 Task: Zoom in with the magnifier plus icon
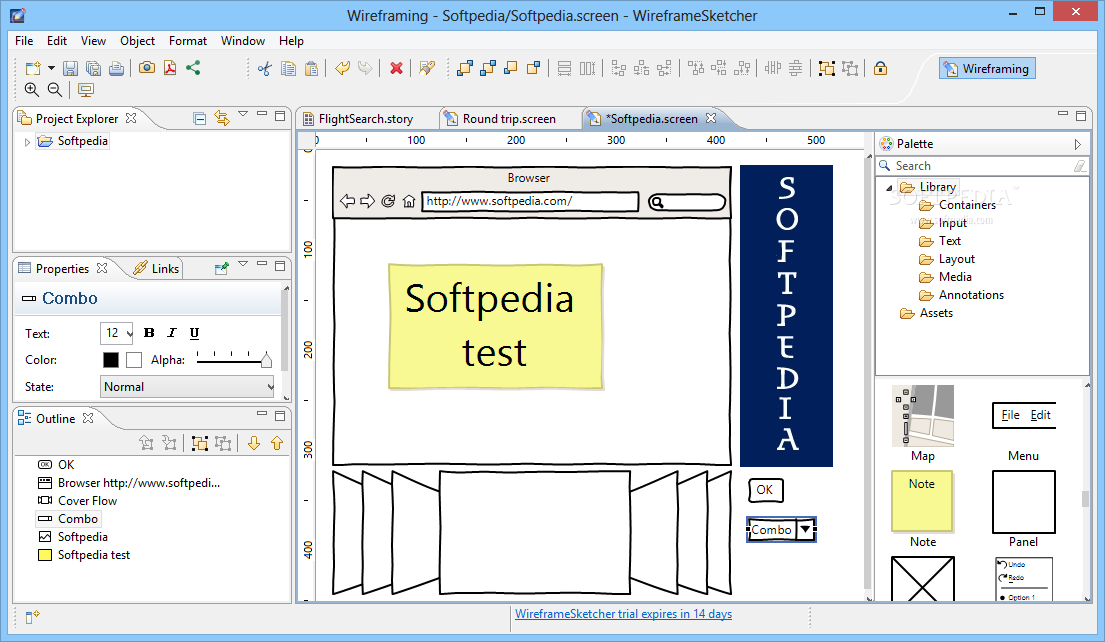[32, 89]
